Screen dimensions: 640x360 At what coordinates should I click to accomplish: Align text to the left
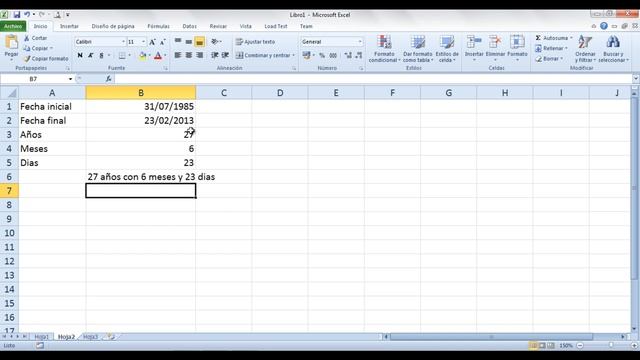[x=178, y=55]
